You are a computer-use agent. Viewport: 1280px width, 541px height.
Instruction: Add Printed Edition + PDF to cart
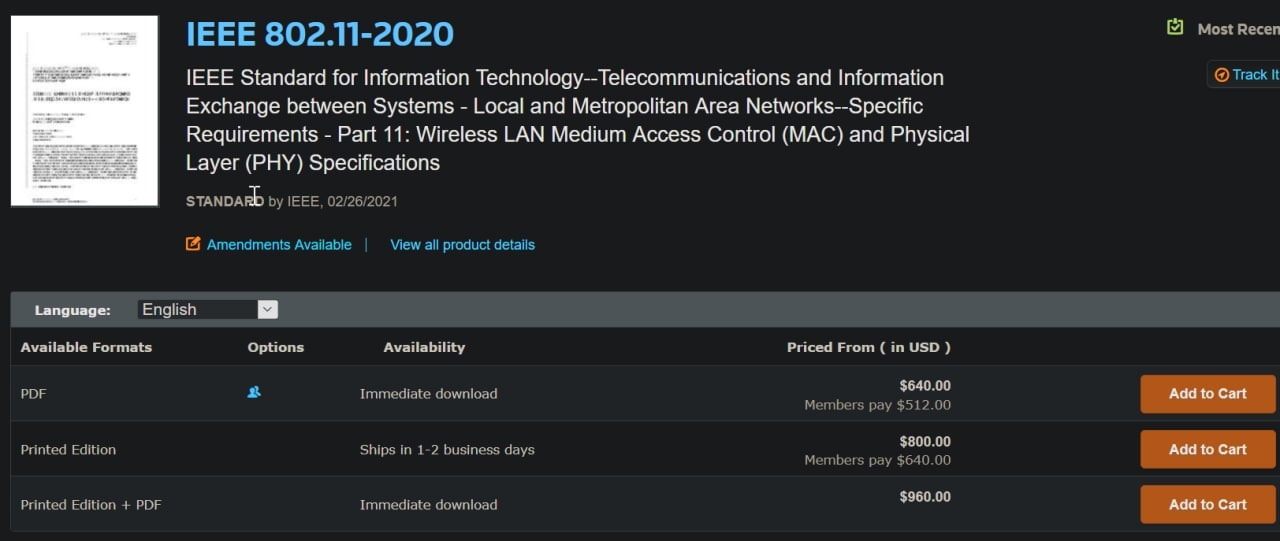pos(1208,504)
